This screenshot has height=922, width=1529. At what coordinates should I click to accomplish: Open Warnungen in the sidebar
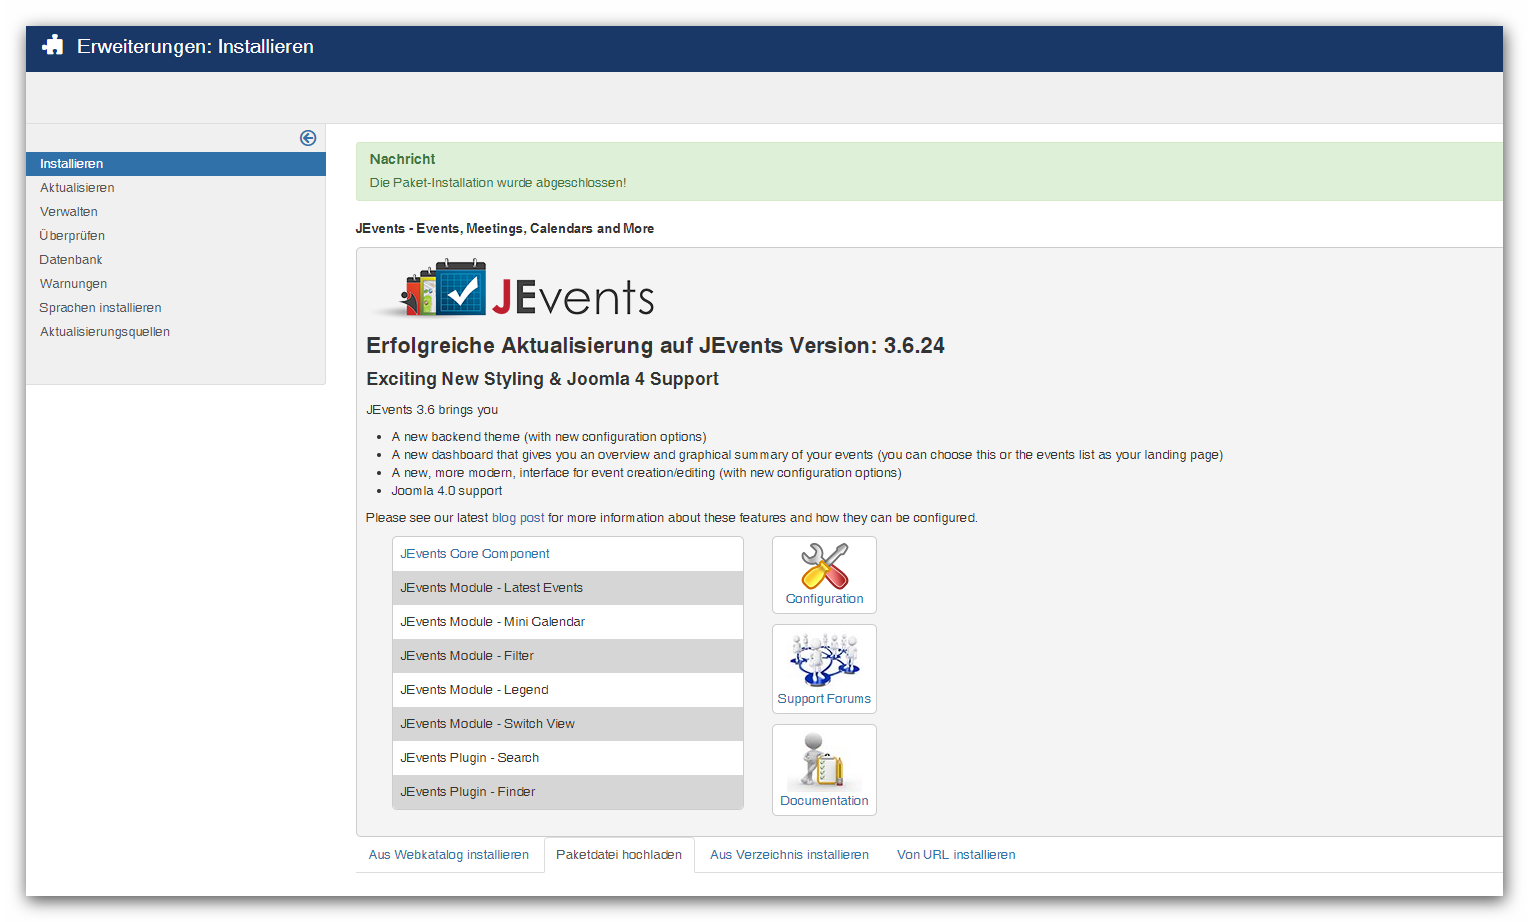point(73,284)
